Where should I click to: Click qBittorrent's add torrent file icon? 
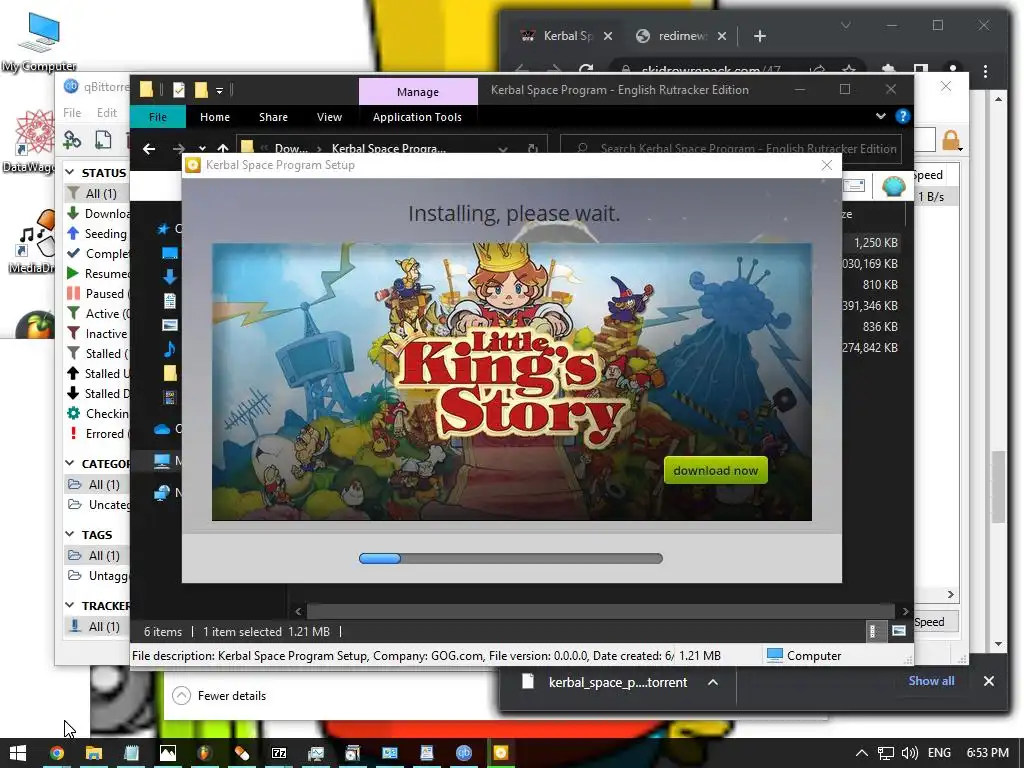(x=103, y=139)
